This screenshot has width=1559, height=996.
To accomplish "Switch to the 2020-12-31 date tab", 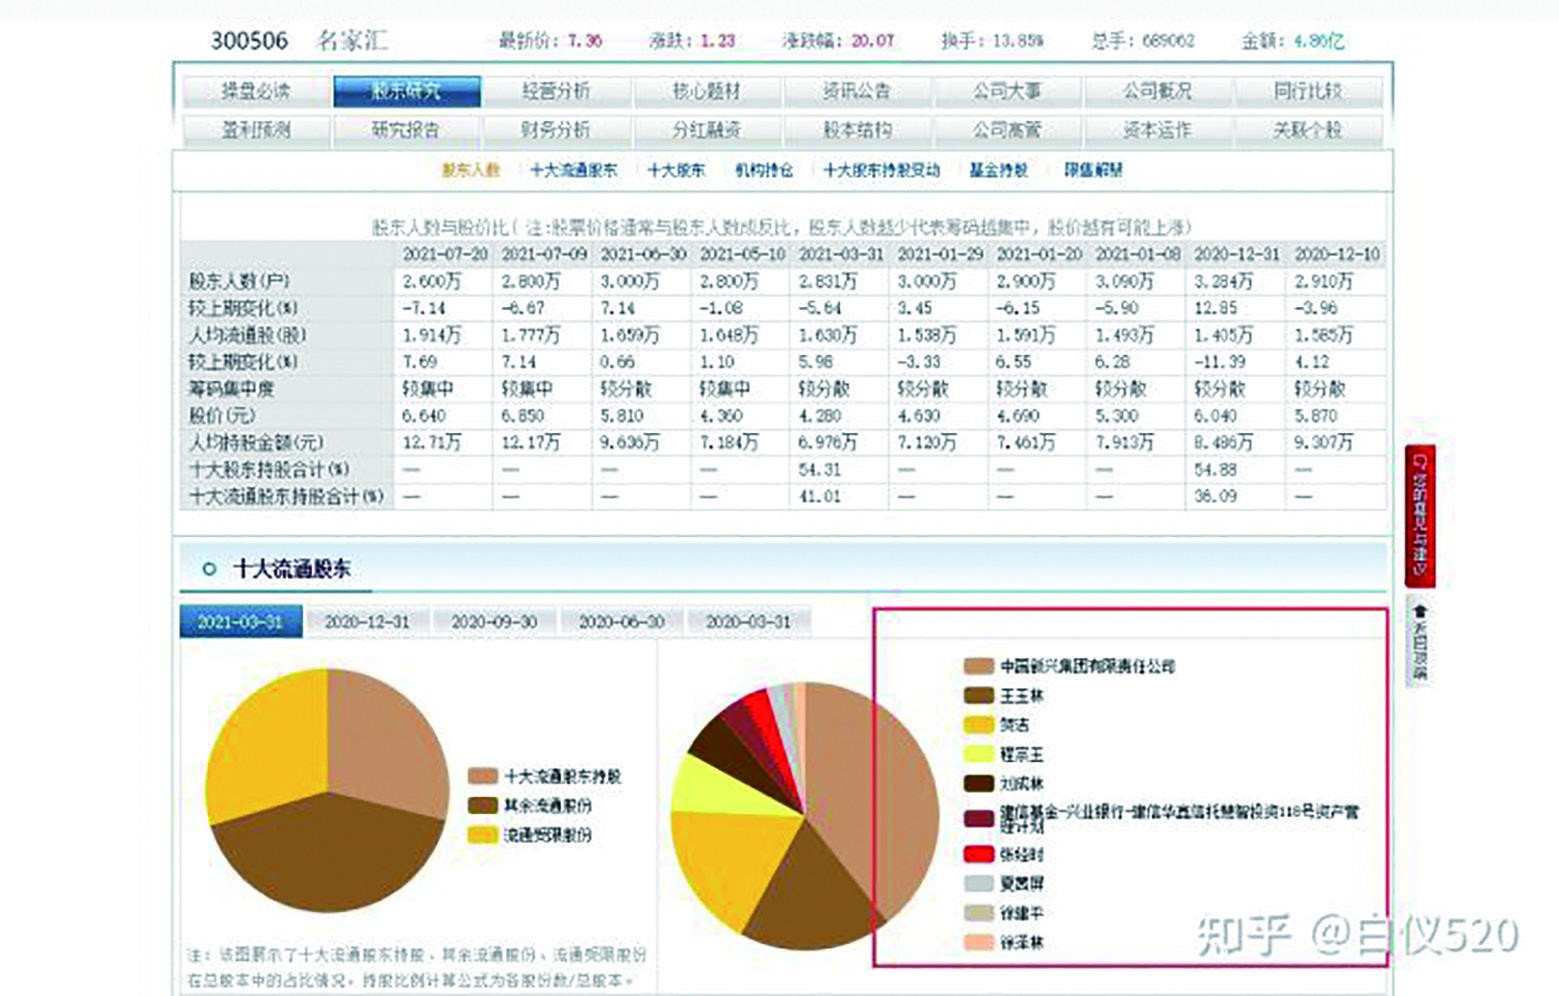I will 365,620.
